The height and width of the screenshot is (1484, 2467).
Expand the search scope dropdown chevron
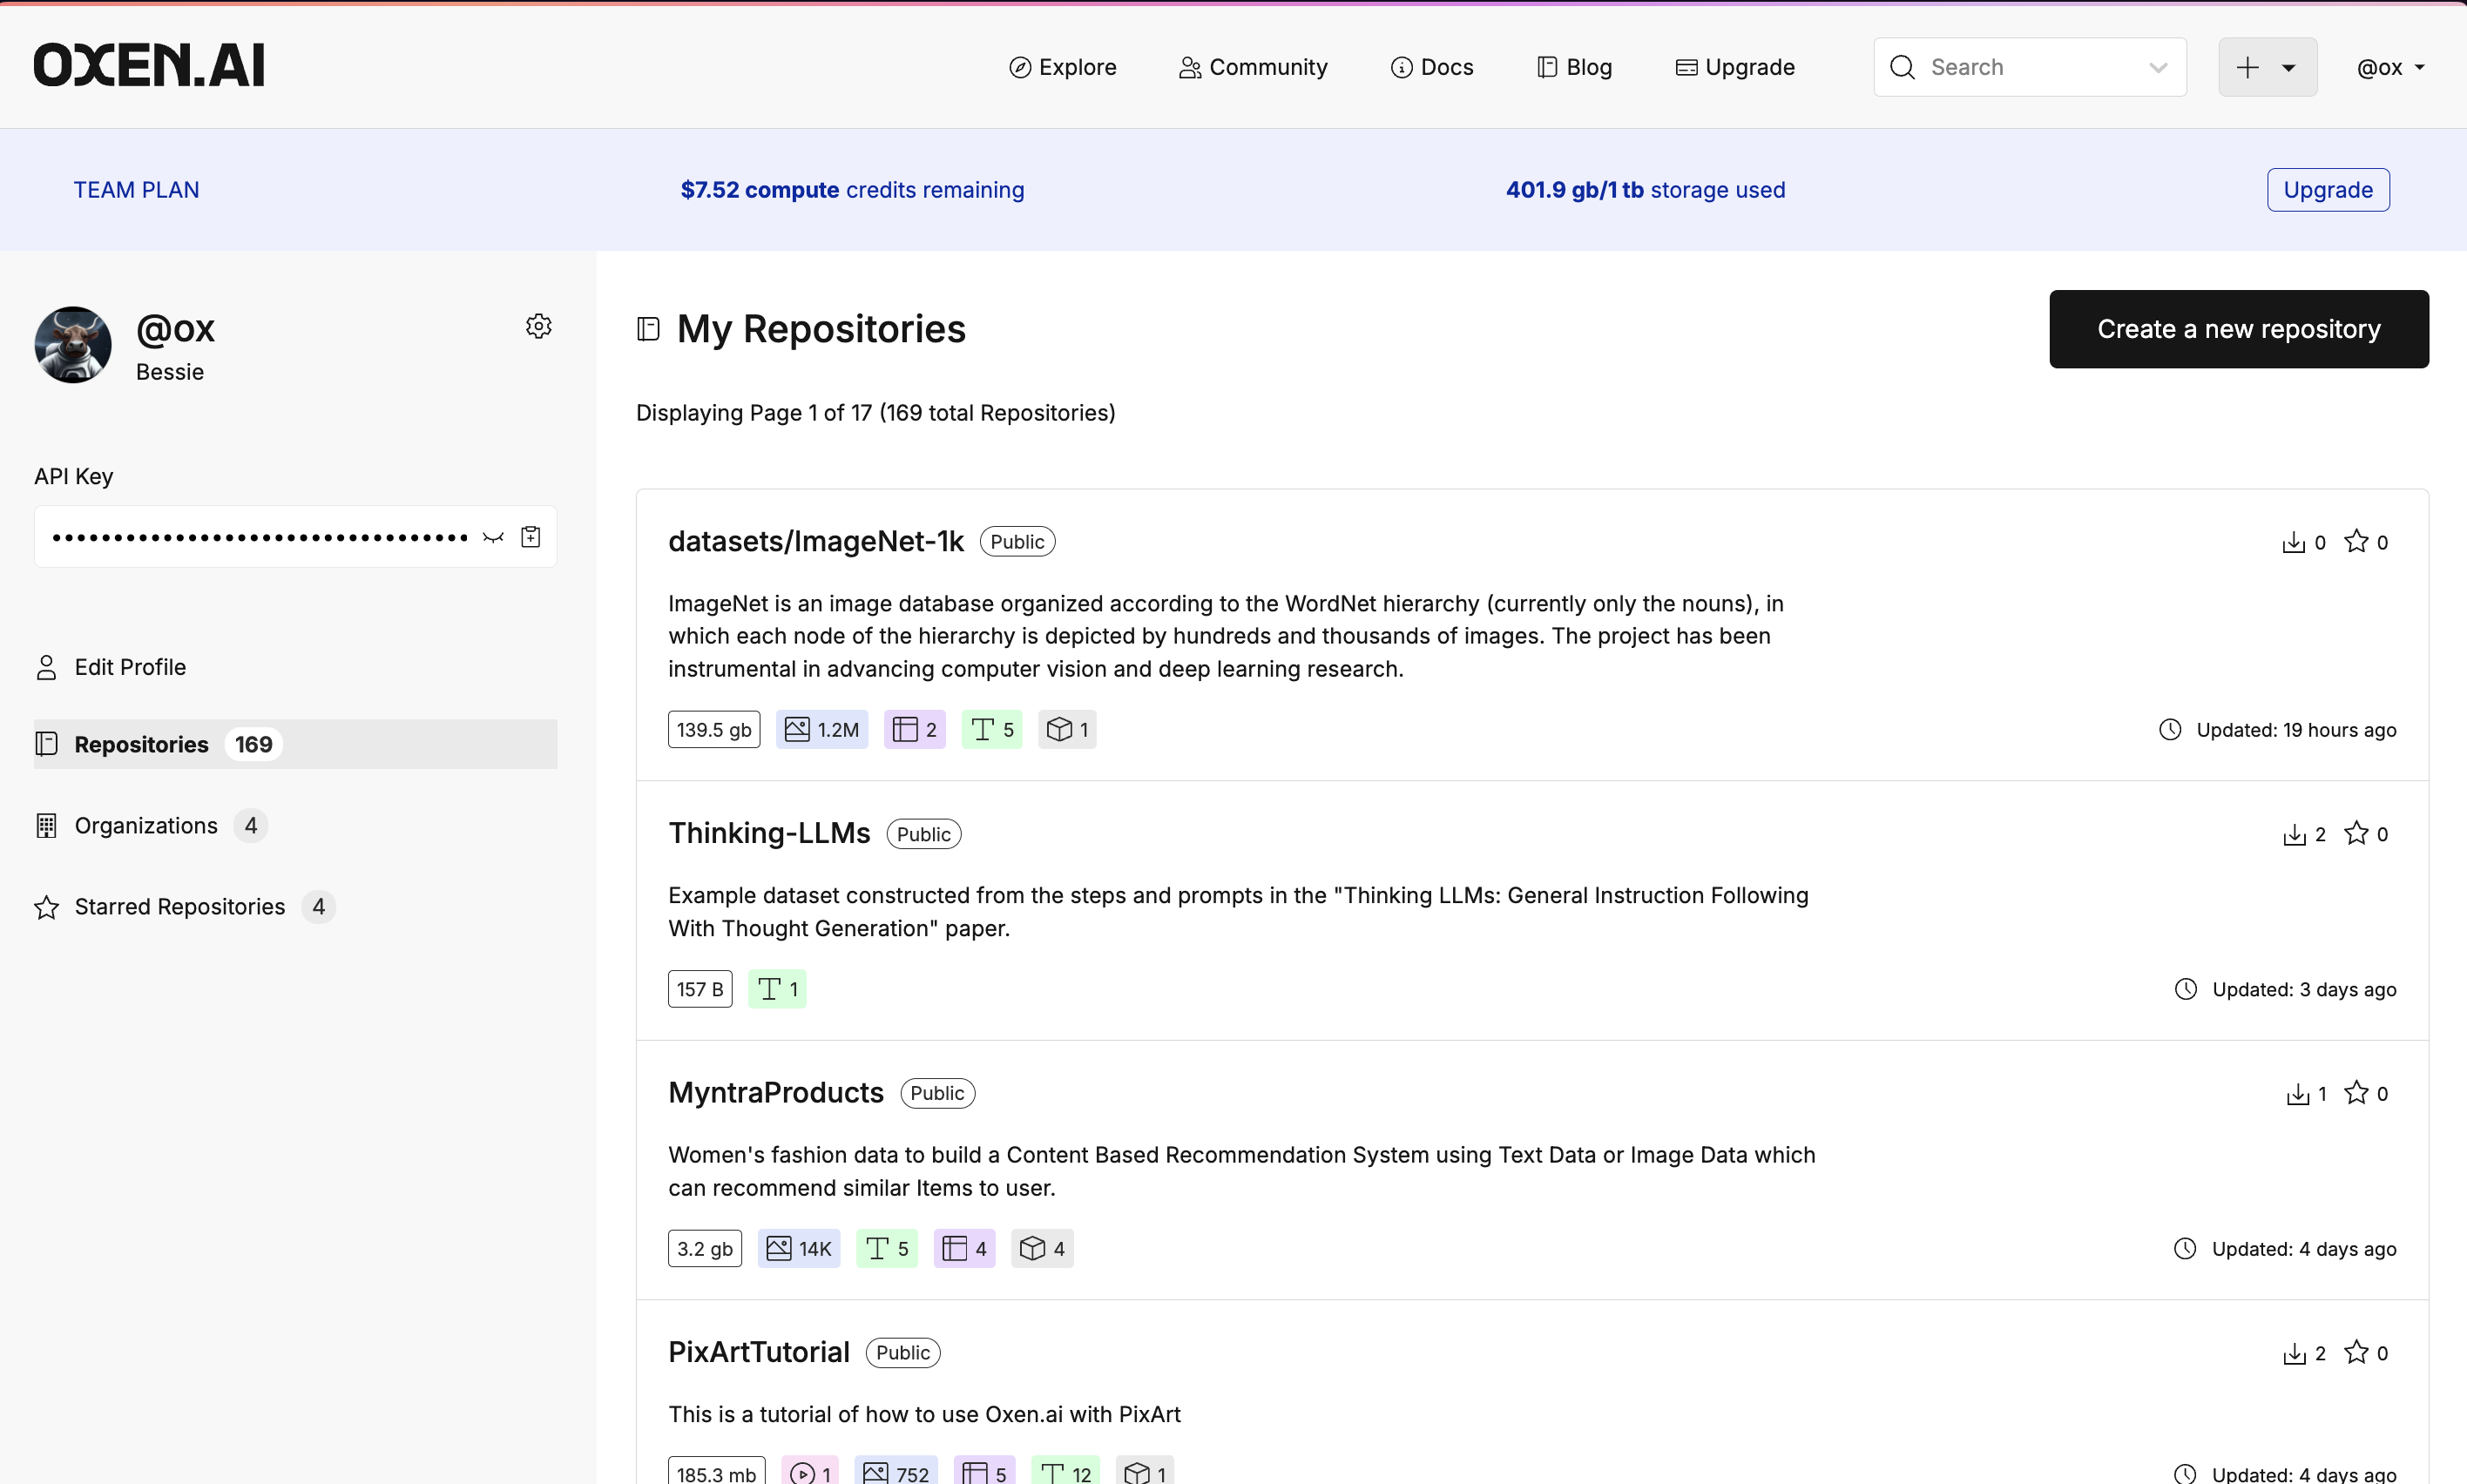[x=2157, y=68]
